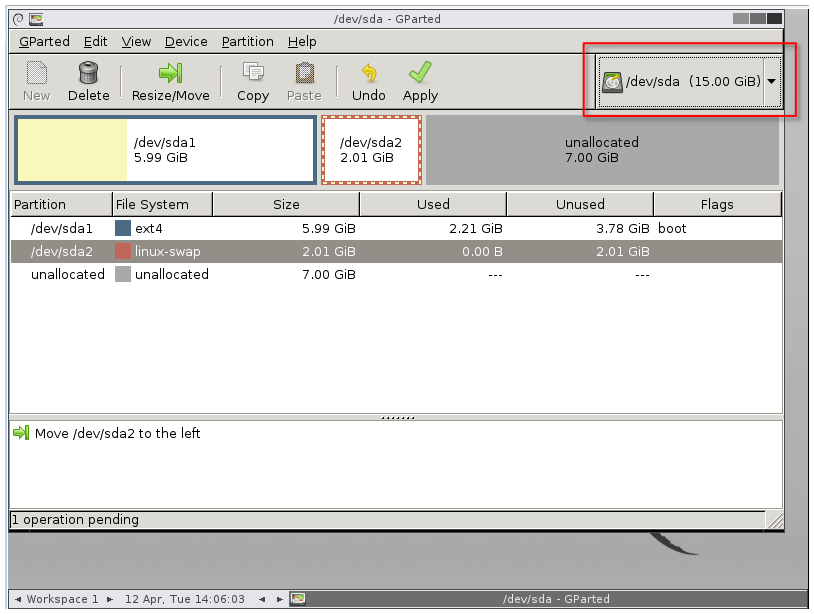Select the unallocated 7.00 GiB block in disk map
This screenshot has width=814, height=614.
tap(602, 150)
